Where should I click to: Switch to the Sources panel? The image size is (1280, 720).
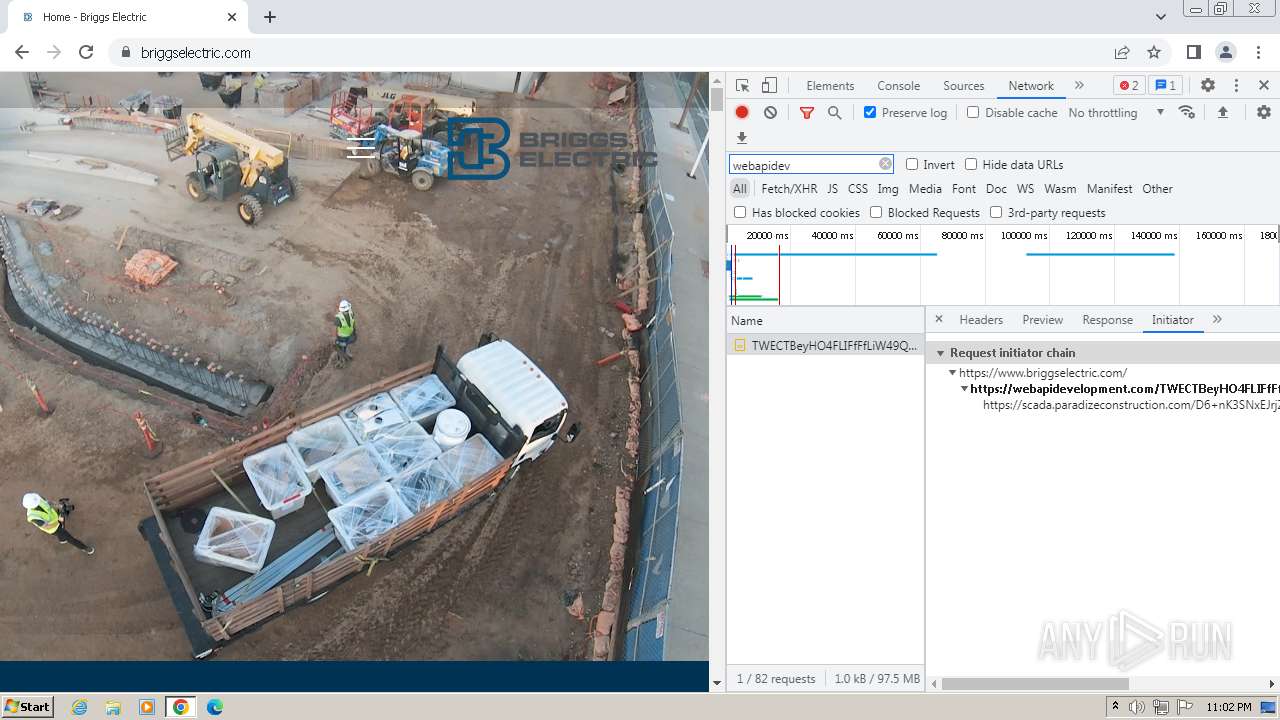tap(964, 85)
